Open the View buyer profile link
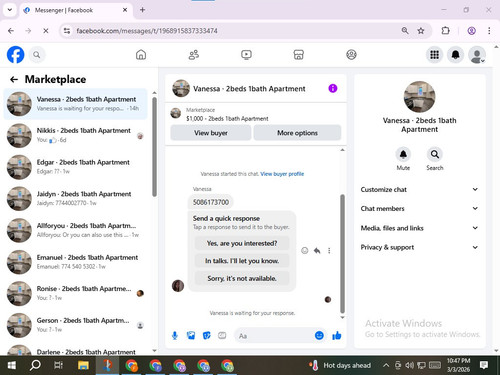Screen dimensions: 500x375 [x=282, y=174]
